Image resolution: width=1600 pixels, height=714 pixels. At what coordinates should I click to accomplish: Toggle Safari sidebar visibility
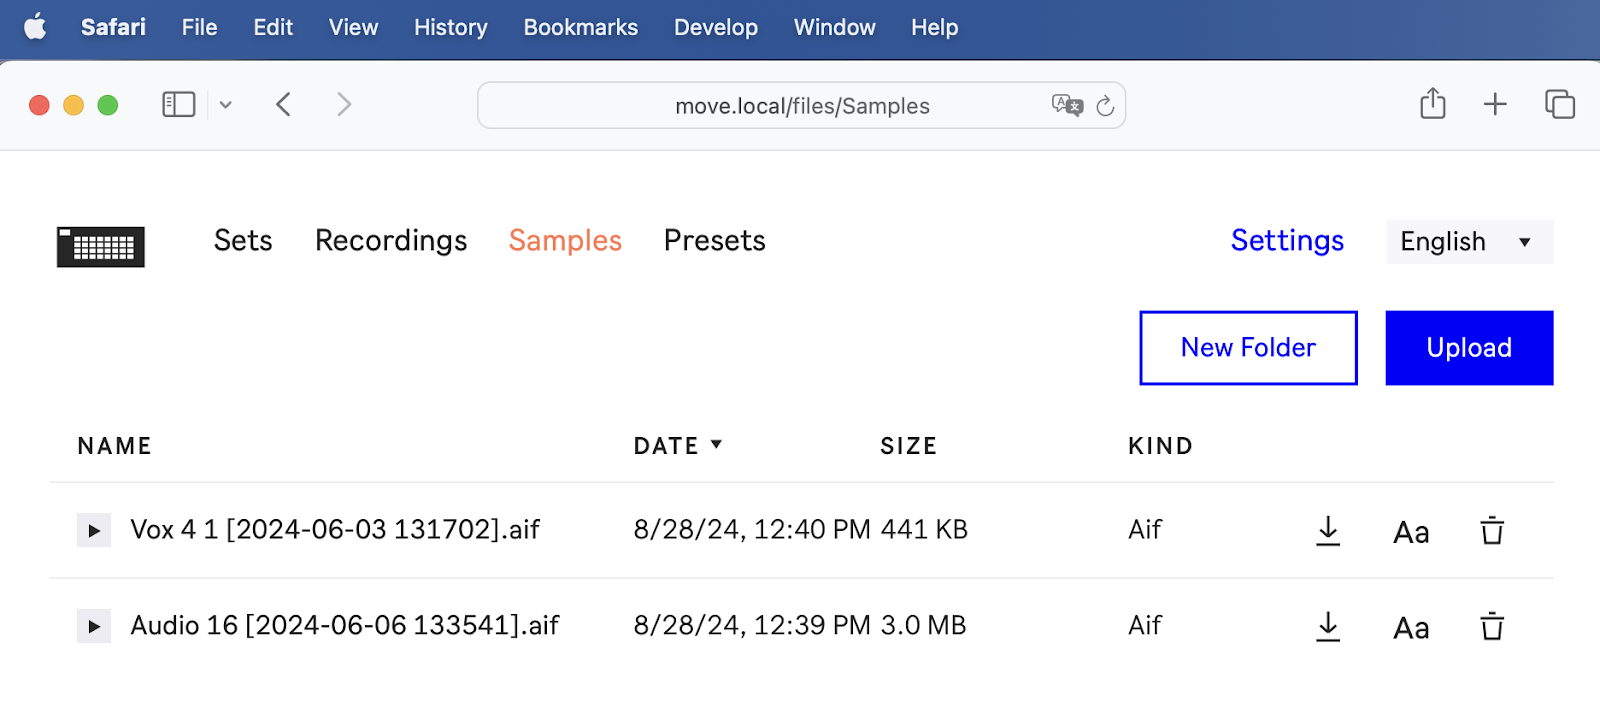pyautogui.click(x=179, y=104)
